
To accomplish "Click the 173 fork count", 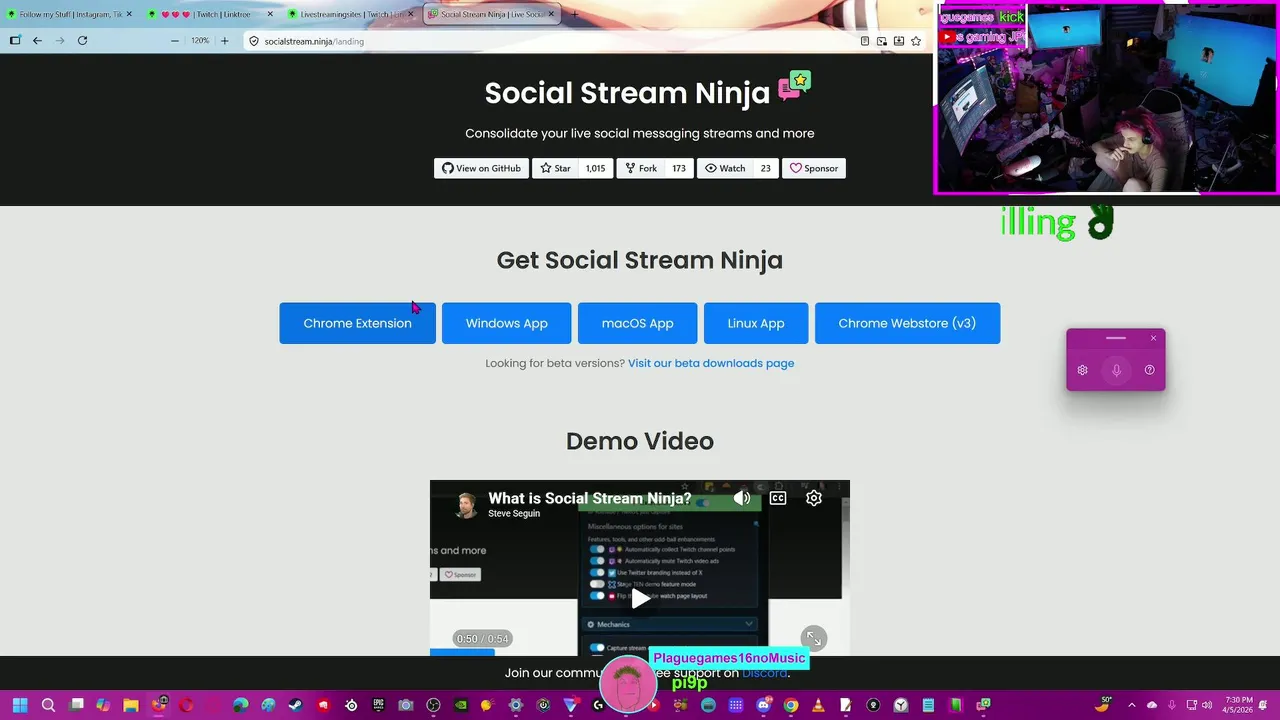I will point(679,168).
